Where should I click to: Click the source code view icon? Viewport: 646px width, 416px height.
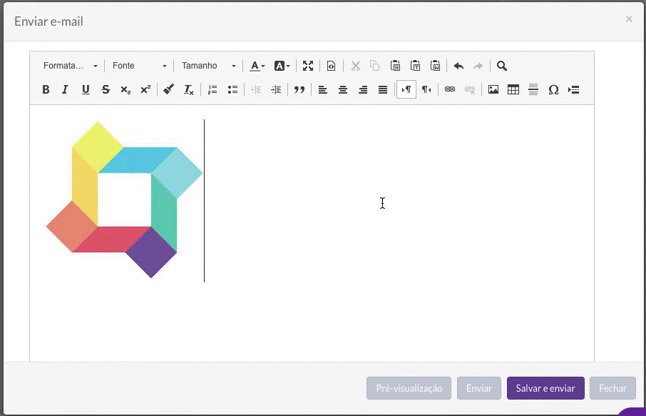pos(331,66)
